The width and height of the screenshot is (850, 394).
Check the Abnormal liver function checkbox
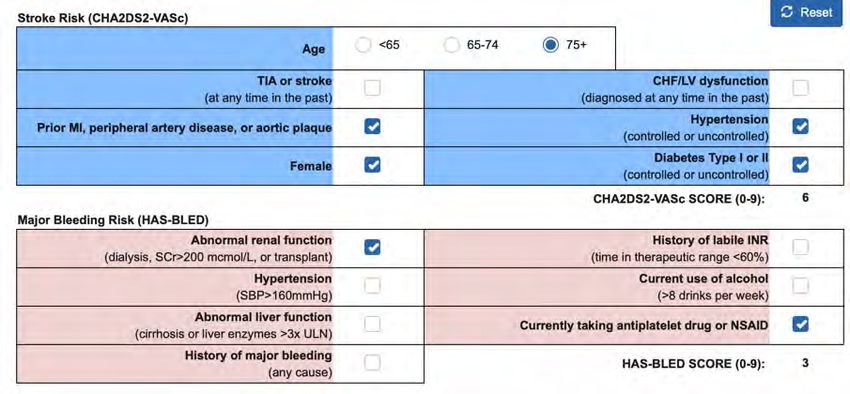[372, 324]
